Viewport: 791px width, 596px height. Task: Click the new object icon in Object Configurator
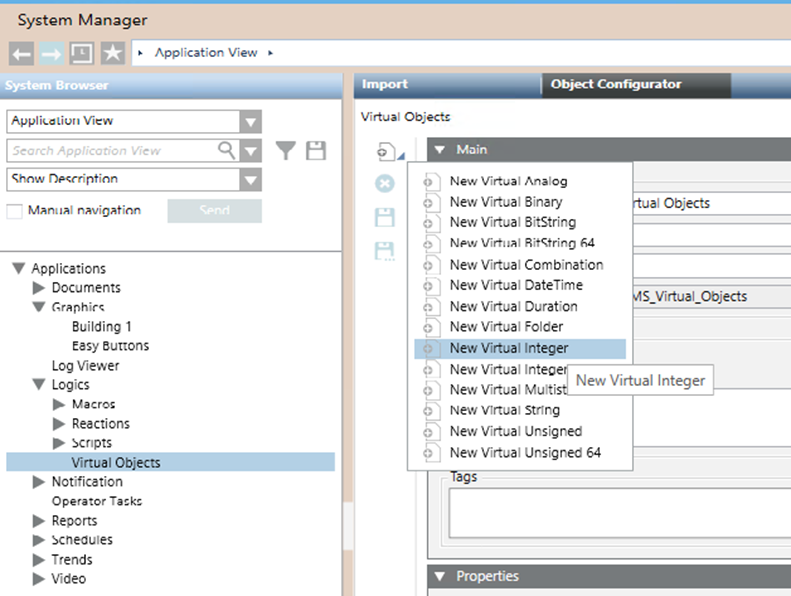pos(385,151)
